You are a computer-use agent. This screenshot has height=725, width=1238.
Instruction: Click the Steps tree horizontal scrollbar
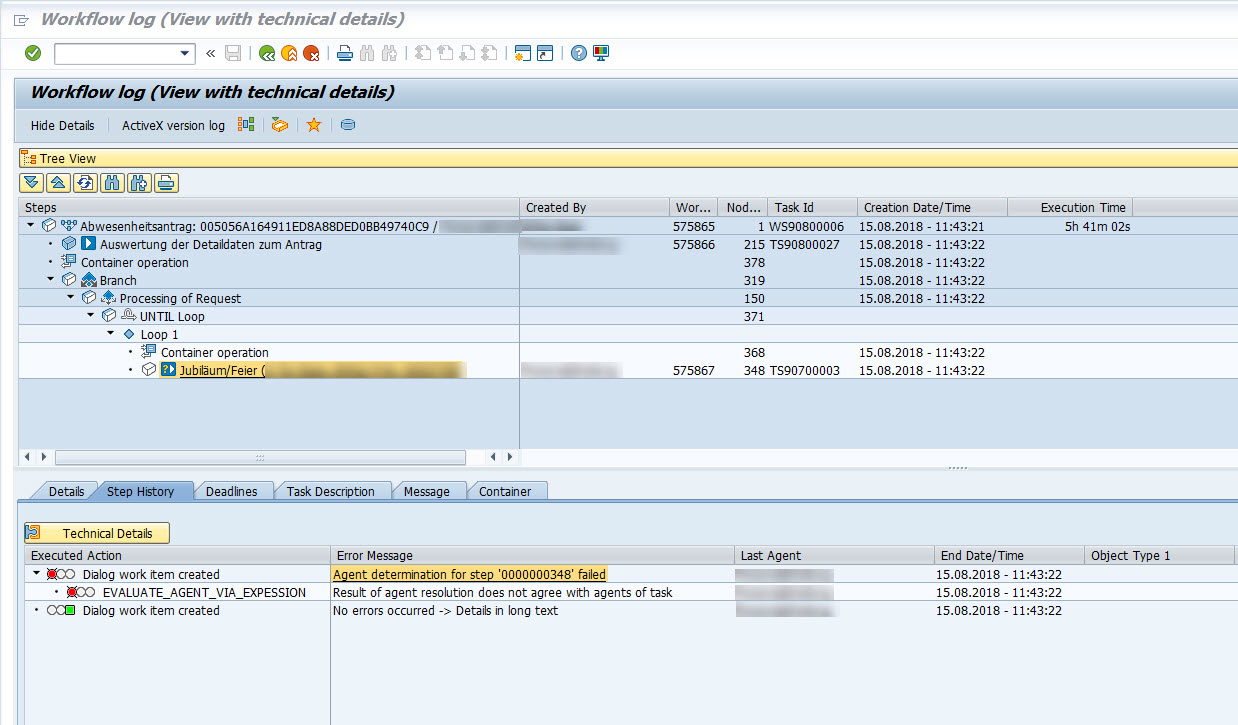(260, 457)
